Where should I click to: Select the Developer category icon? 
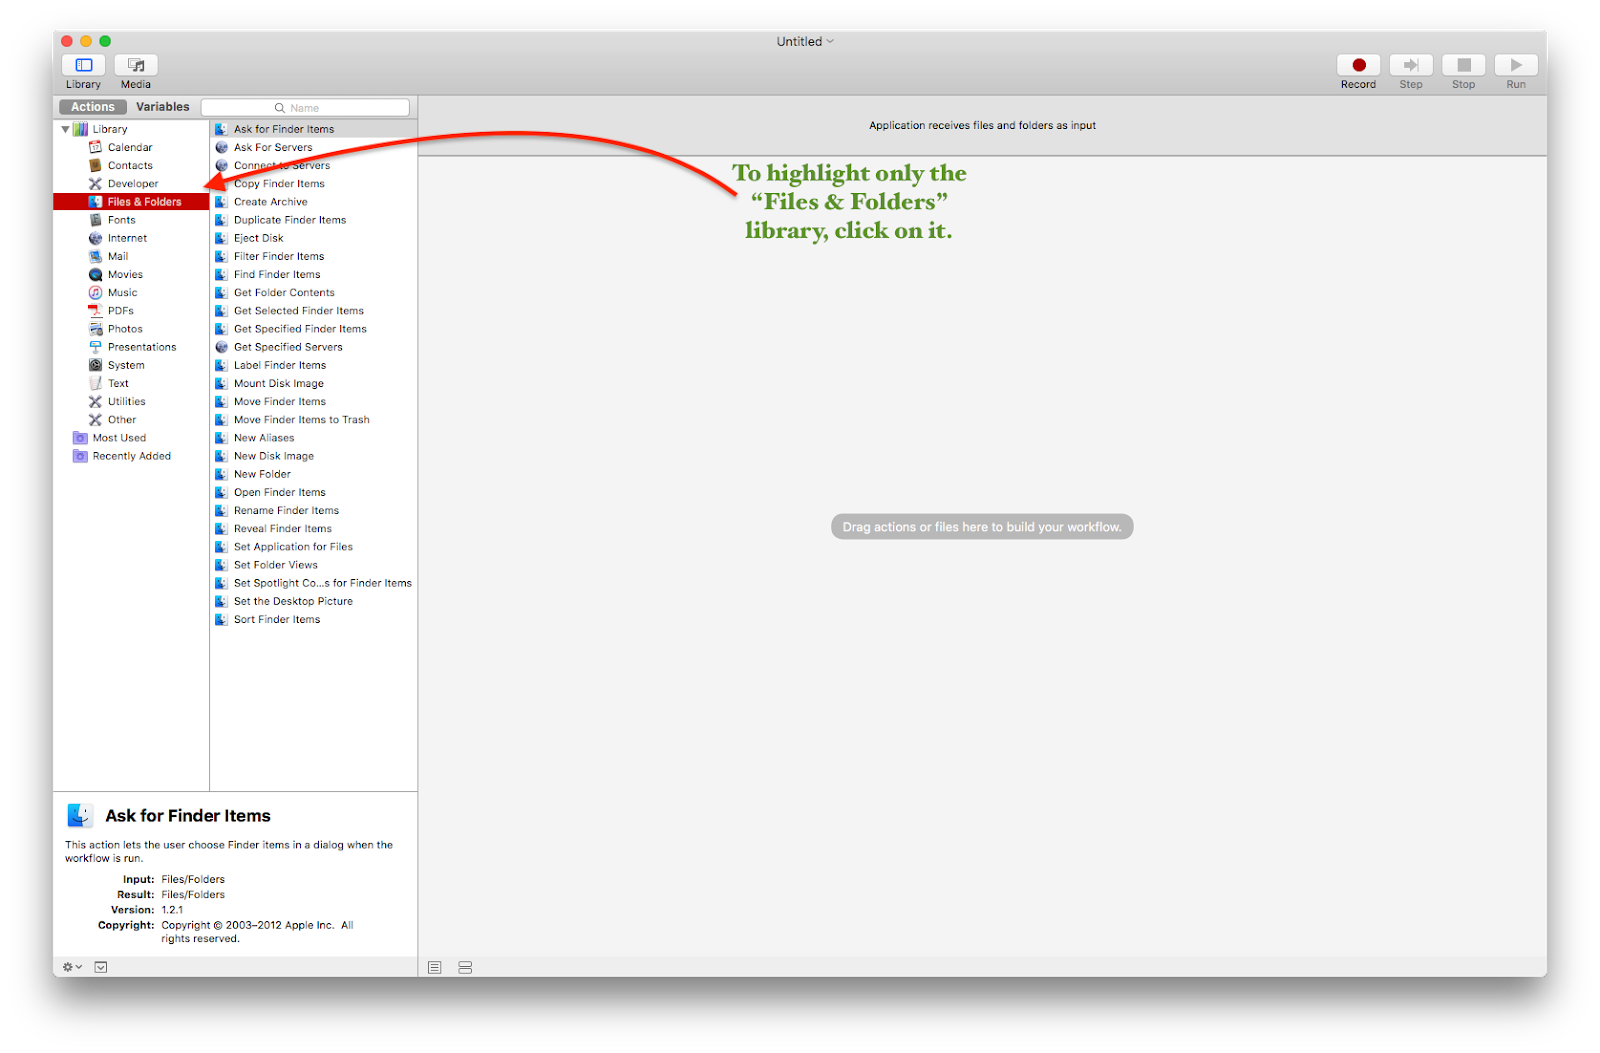(x=95, y=183)
